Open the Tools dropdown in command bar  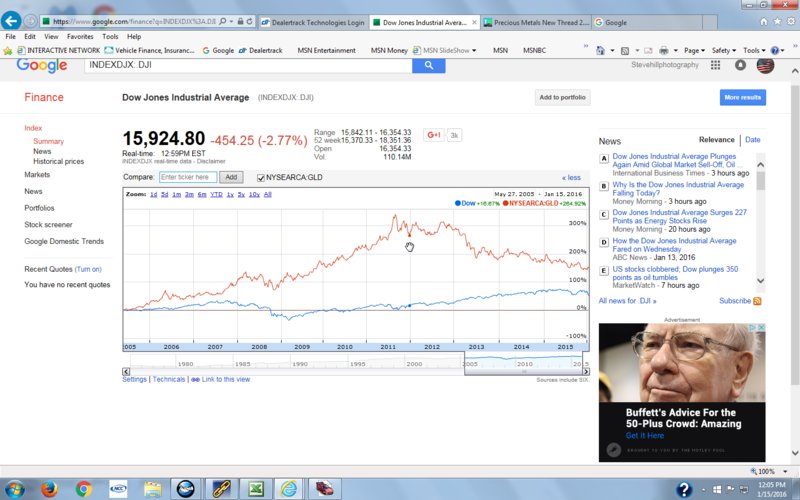(x=754, y=51)
